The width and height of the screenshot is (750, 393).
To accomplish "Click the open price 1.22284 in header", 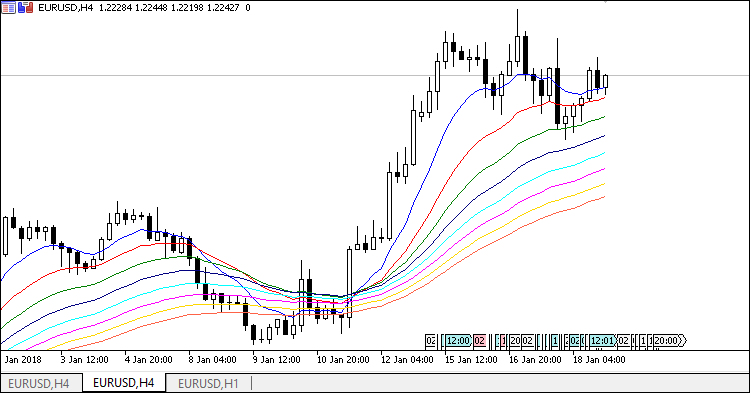I will coord(115,8).
